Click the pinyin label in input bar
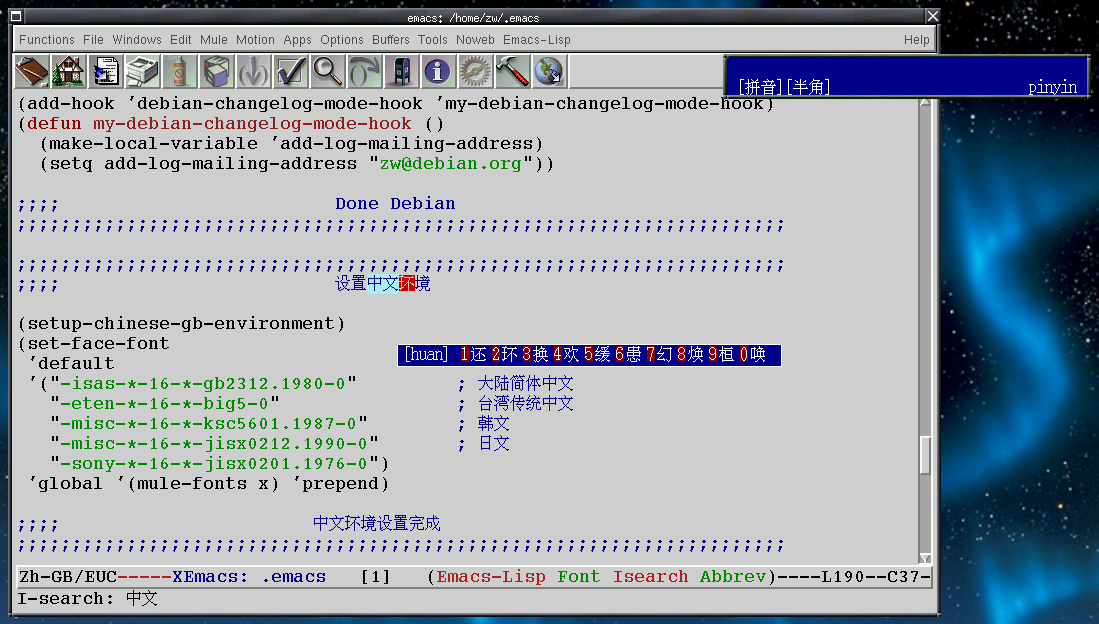Screen dimensions: 1099x624 pyautogui.click(x=1052, y=87)
